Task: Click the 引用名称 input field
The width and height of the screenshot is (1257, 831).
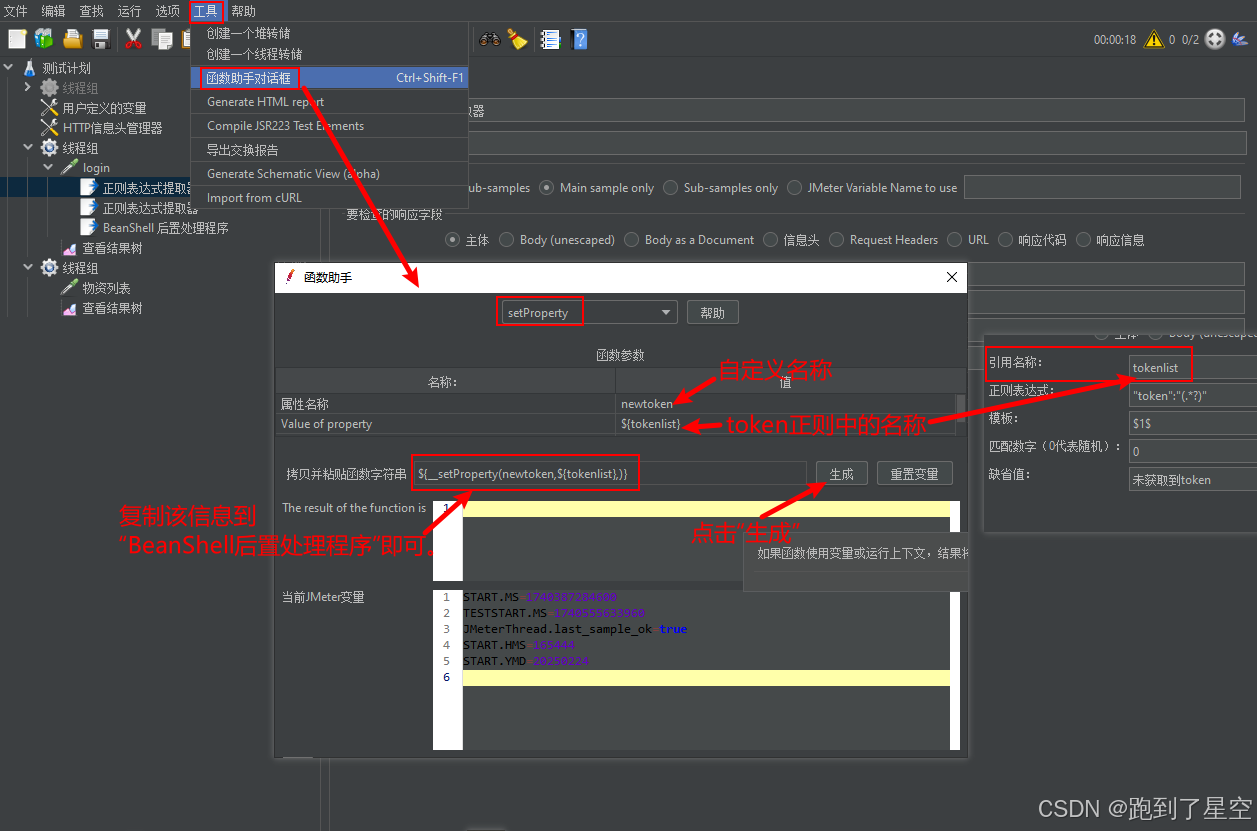Action: point(1192,367)
